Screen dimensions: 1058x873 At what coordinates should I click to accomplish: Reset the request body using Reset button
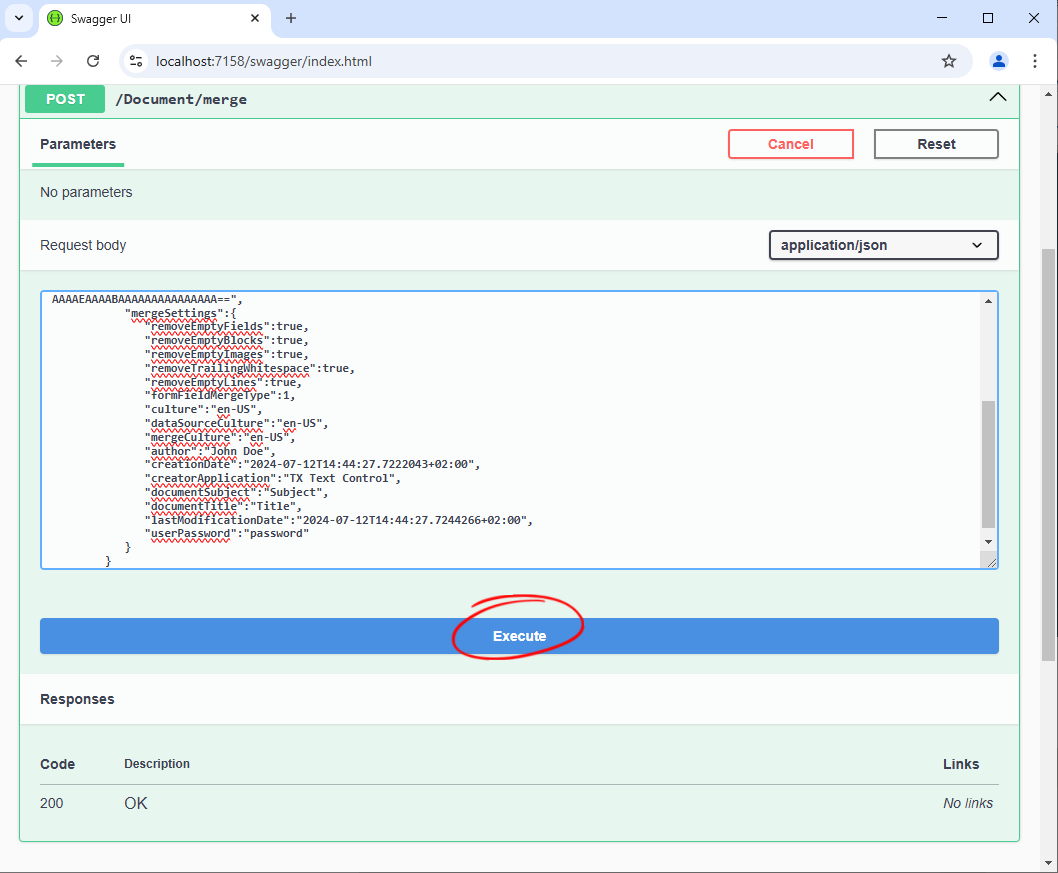pyautogui.click(x=936, y=144)
